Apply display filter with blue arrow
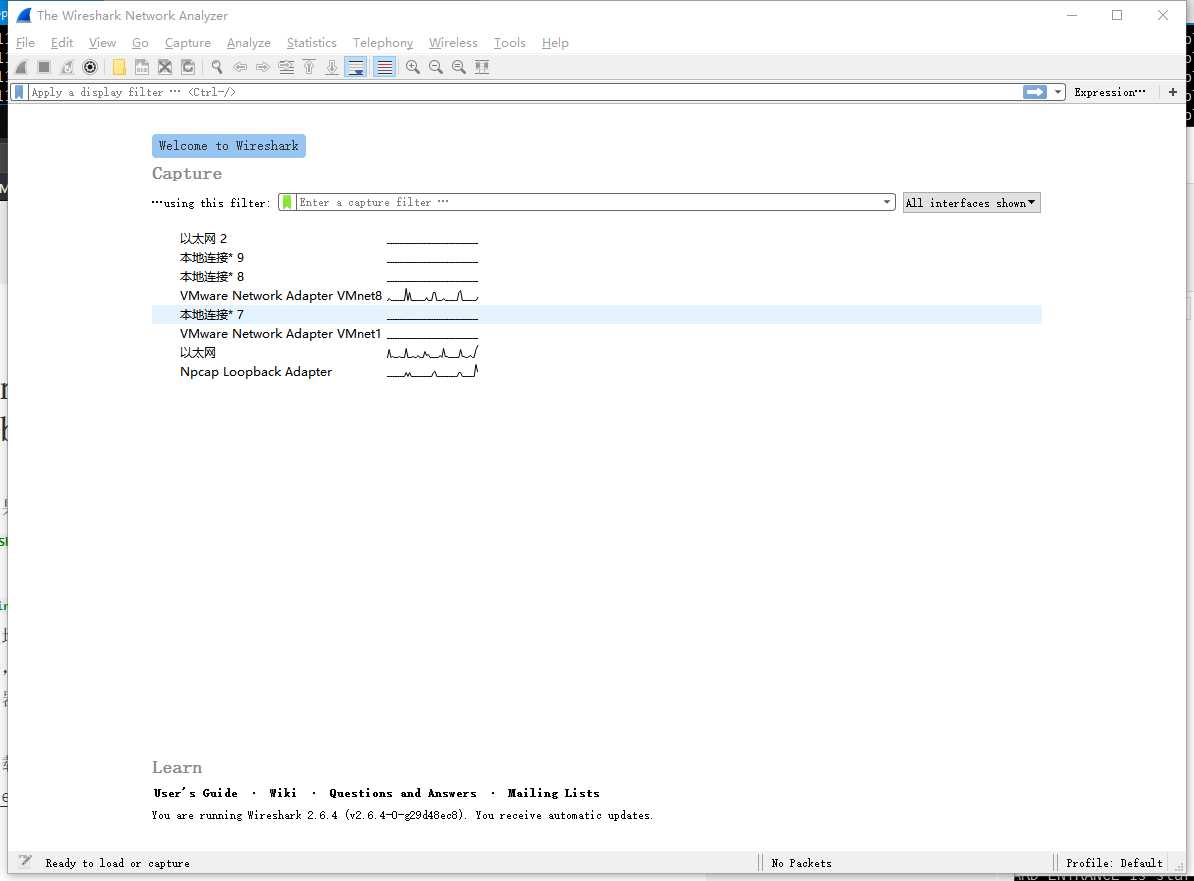This screenshot has width=1194, height=881. point(1035,92)
